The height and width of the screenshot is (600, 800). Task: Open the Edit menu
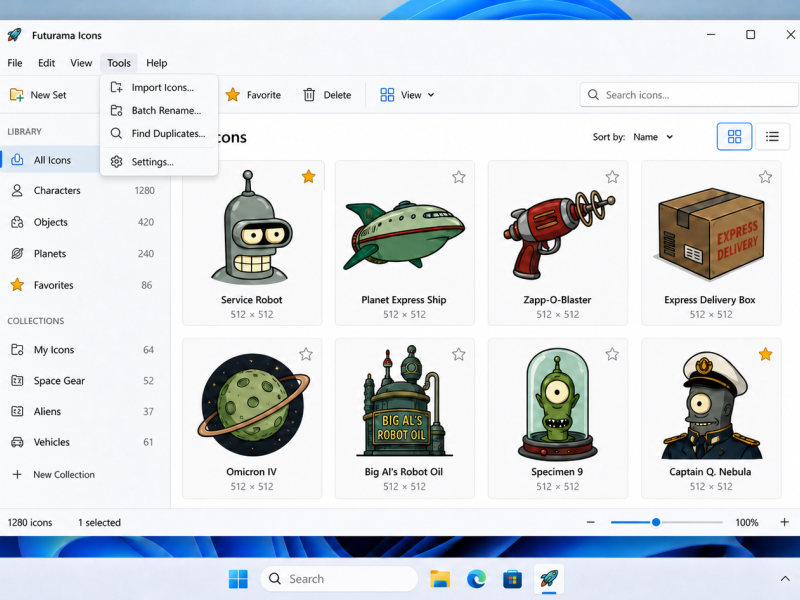coord(46,63)
